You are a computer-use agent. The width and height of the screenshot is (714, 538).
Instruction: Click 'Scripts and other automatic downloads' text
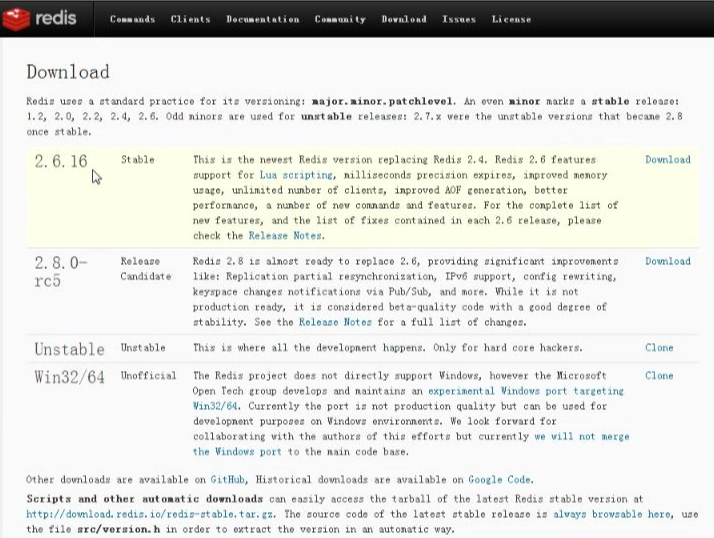pos(144,499)
